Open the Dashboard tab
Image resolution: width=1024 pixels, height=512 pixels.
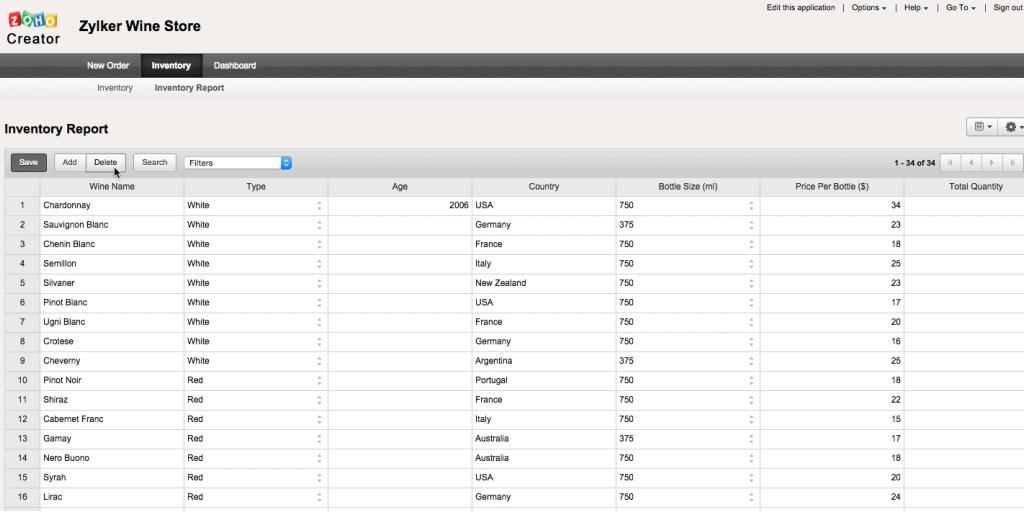235,66
